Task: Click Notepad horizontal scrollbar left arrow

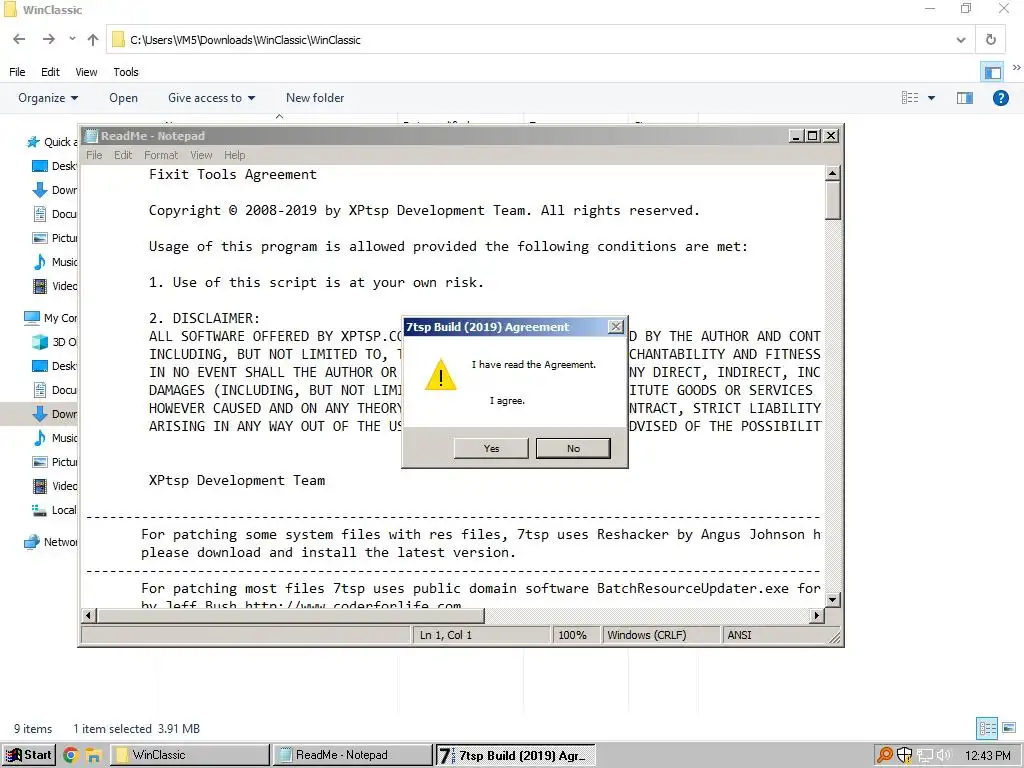Action: tap(89, 615)
